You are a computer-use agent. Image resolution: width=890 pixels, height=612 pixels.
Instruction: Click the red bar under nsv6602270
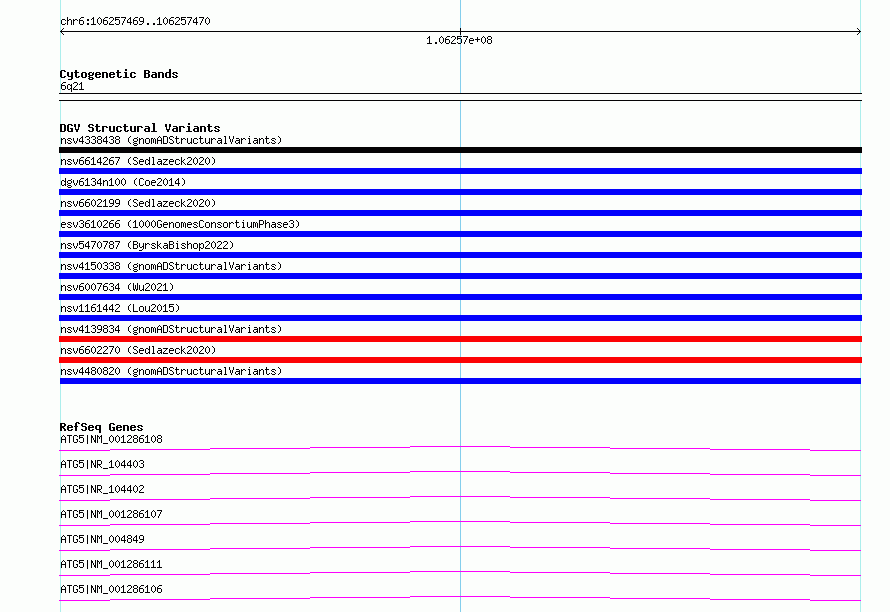tap(460, 360)
